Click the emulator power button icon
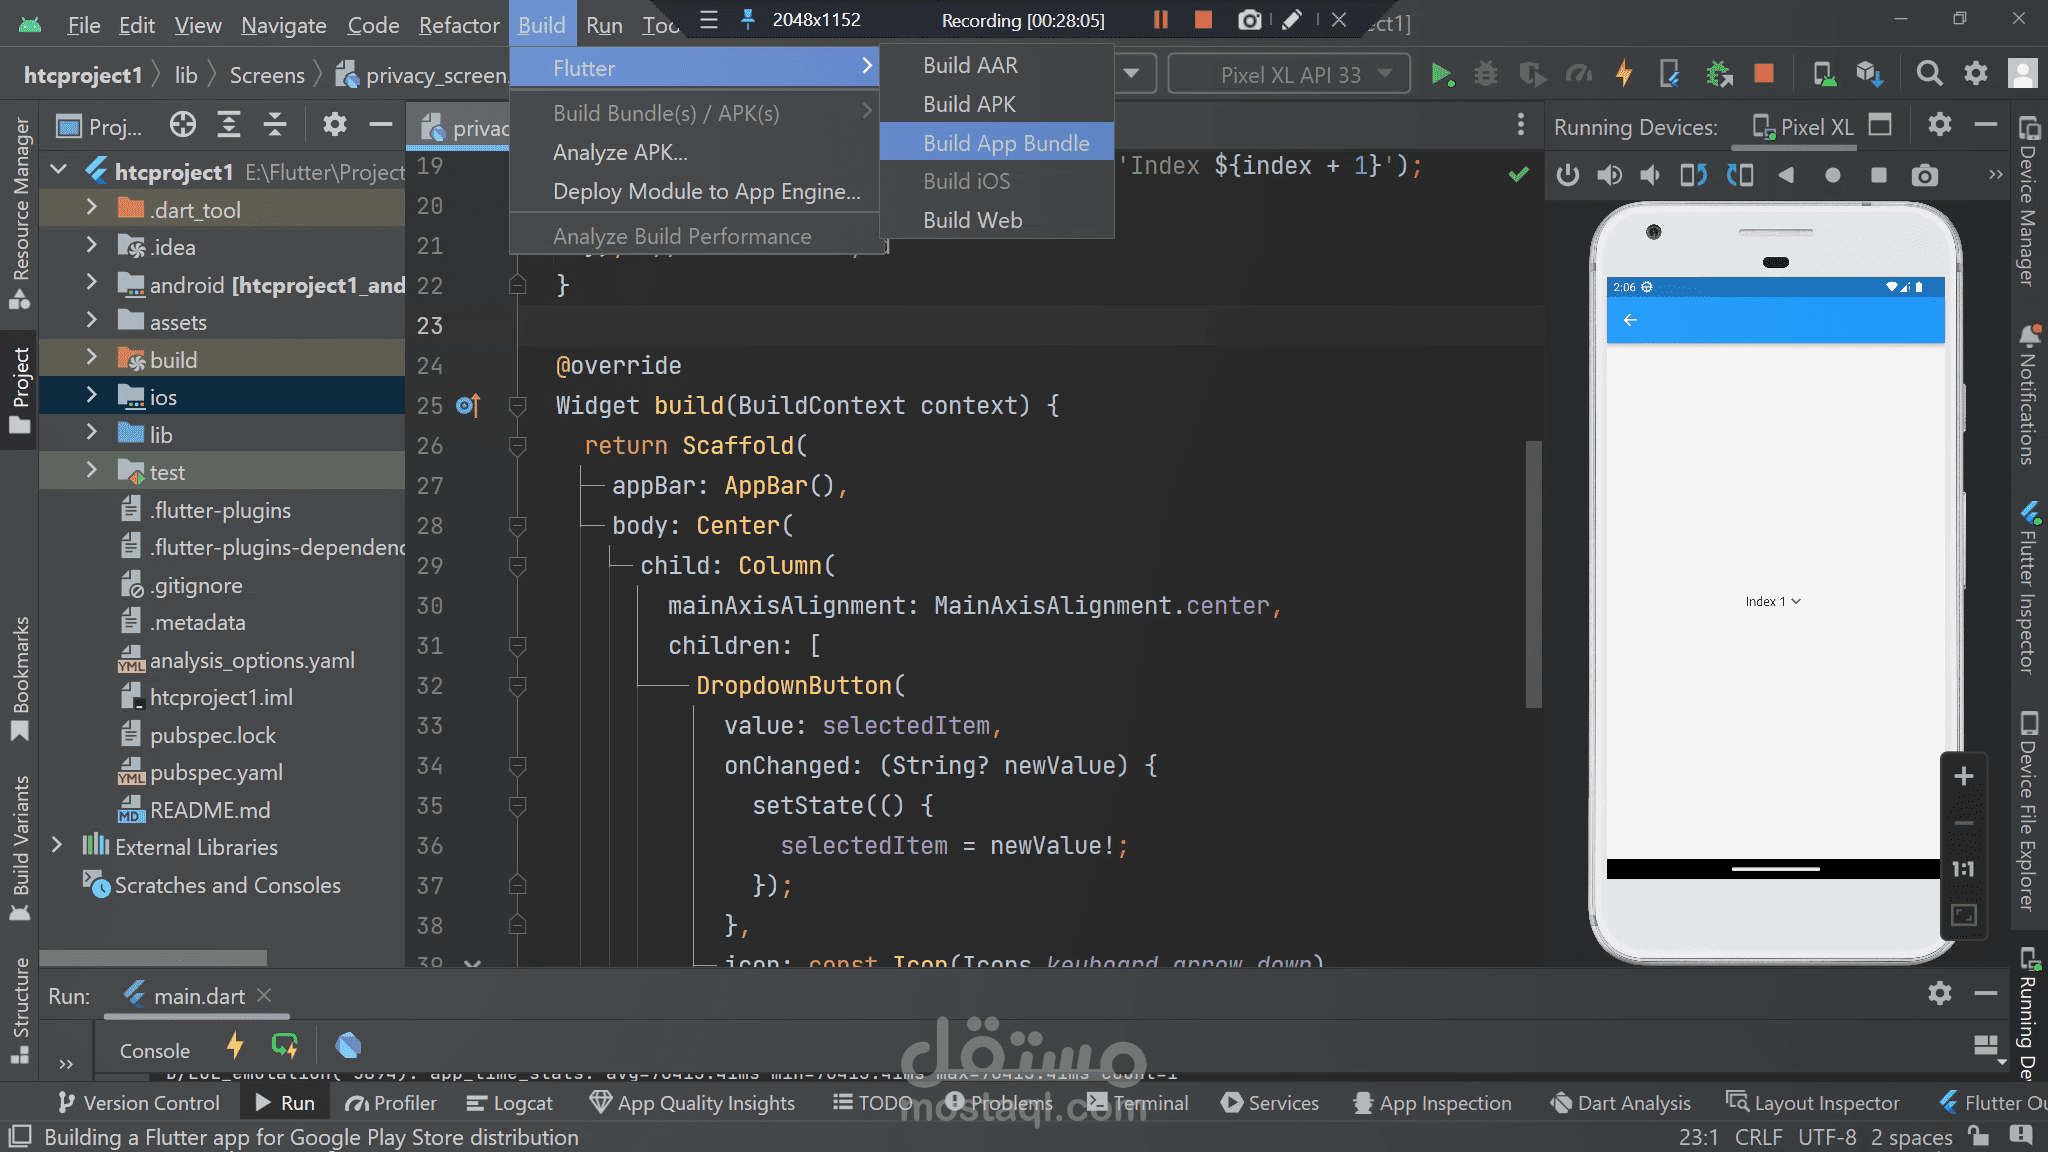 (x=1568, y=176)
